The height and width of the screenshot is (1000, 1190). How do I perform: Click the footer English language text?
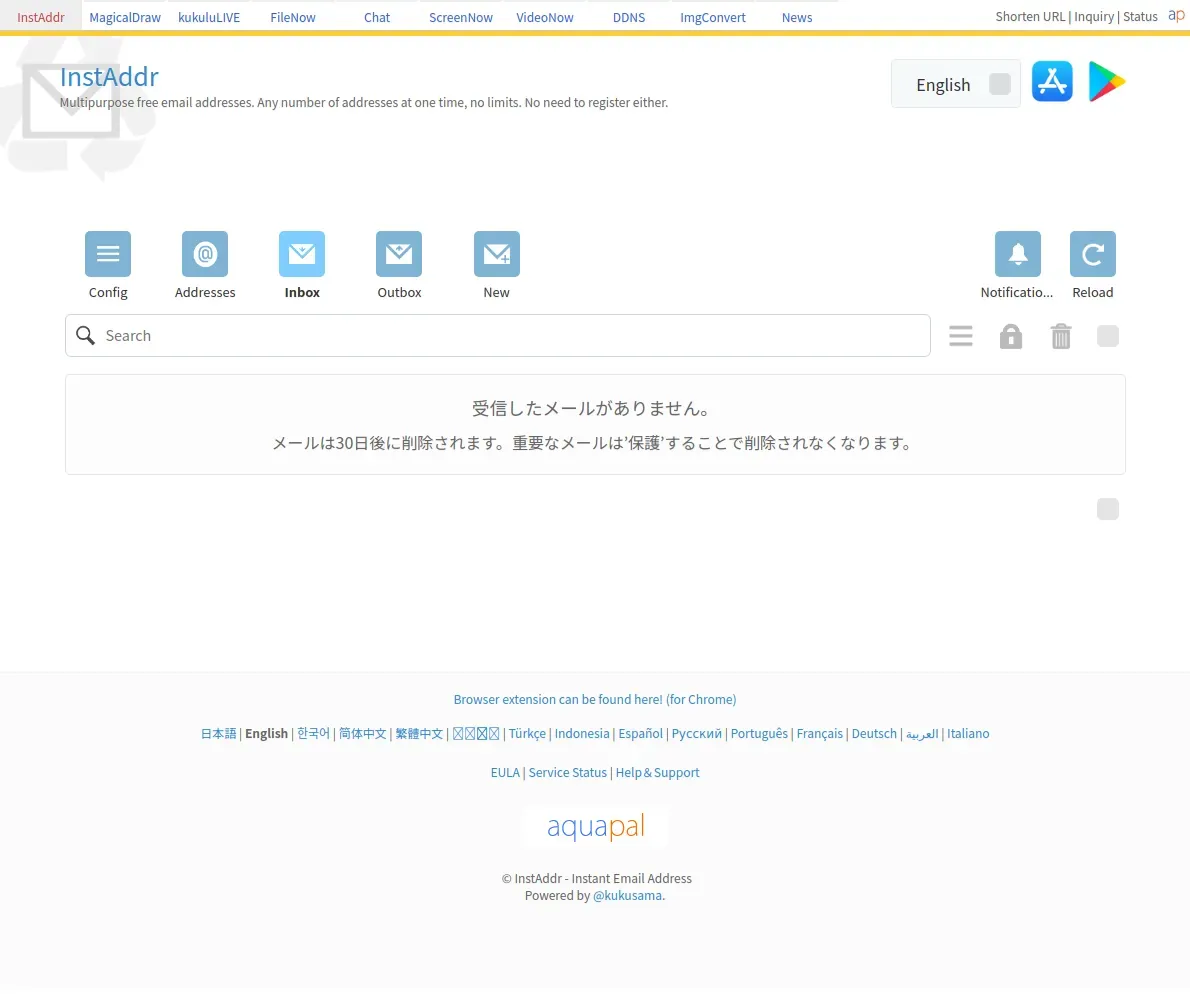(266, 734)
